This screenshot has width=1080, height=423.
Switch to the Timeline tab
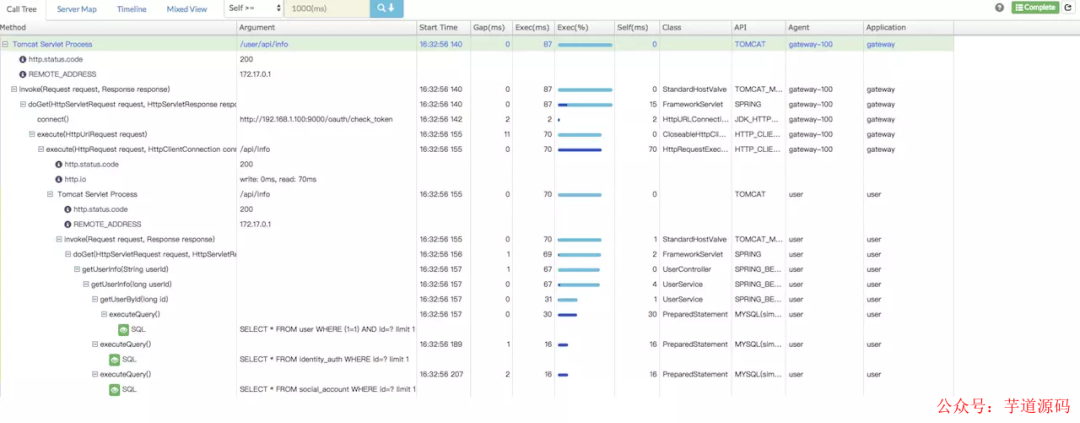click(132, 9)
